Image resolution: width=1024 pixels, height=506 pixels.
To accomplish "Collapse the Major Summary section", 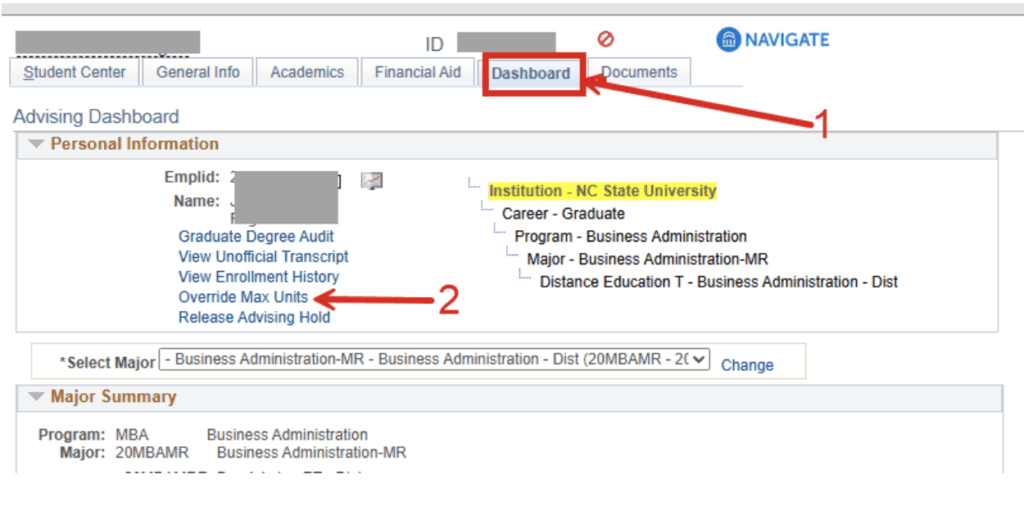I will click(37, 397).
